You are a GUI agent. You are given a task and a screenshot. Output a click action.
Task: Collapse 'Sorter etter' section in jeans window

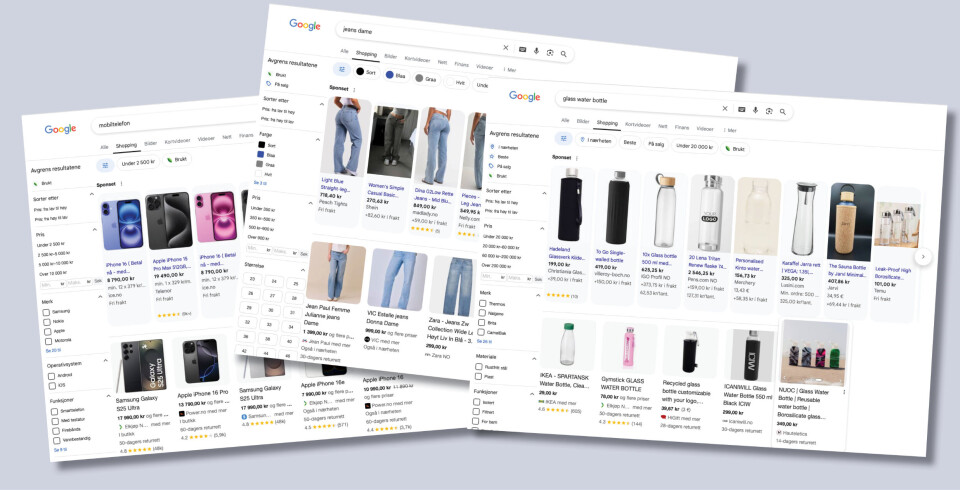coord(322,104)
